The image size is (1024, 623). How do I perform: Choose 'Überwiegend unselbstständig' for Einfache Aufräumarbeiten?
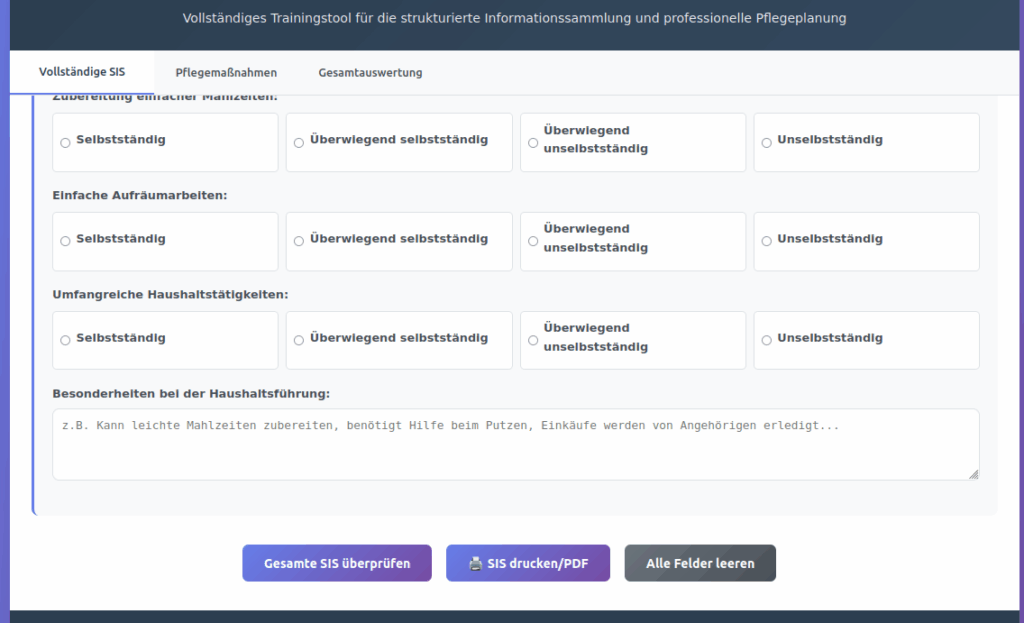point(533,241)
